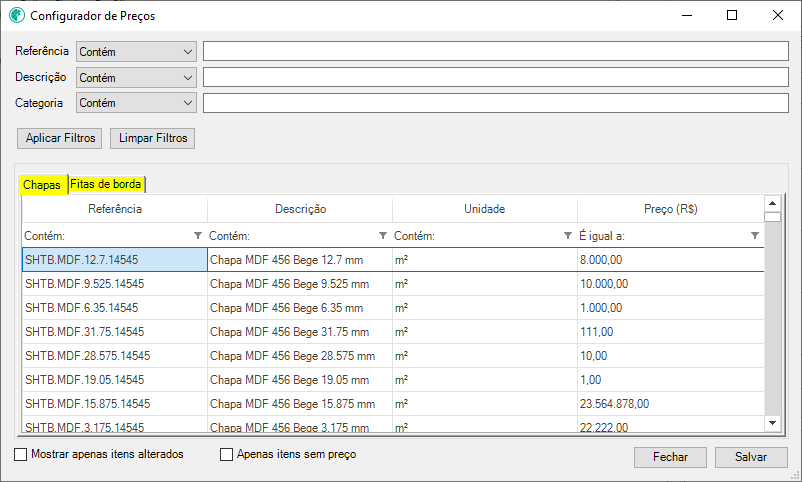Screen dimensions: 802x482
Task: Select cell SHTB.MDF.15.875.14545
Action: click(115, 404)
